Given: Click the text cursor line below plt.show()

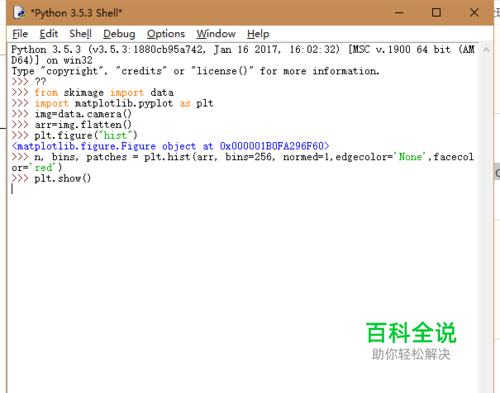Looking at the screenshot, I should 12,189.
